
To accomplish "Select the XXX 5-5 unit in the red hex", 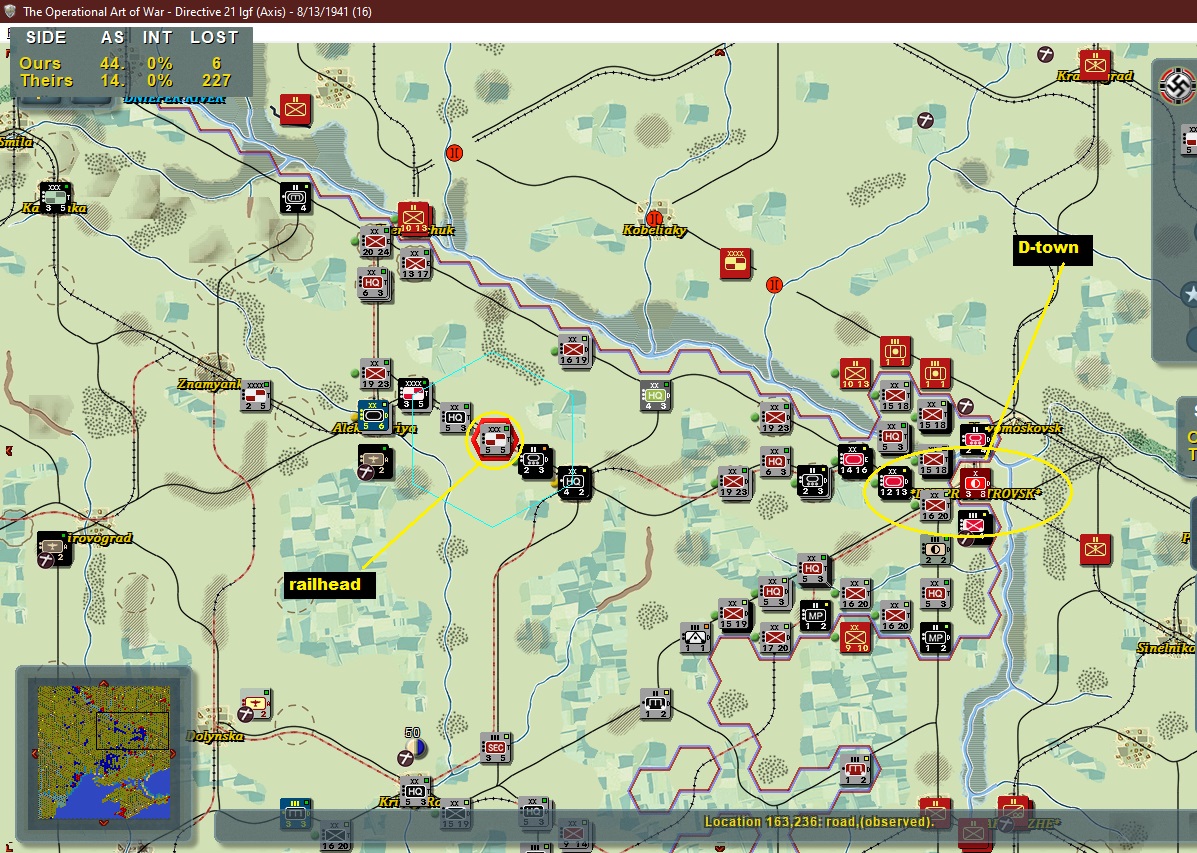I will 494,440.
